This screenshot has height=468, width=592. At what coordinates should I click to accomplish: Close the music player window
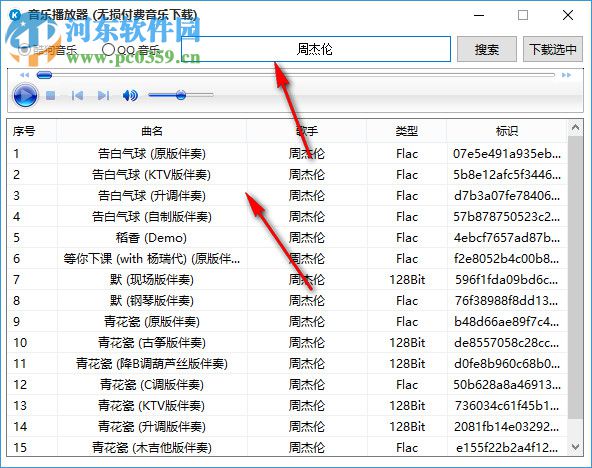point(568,15)
